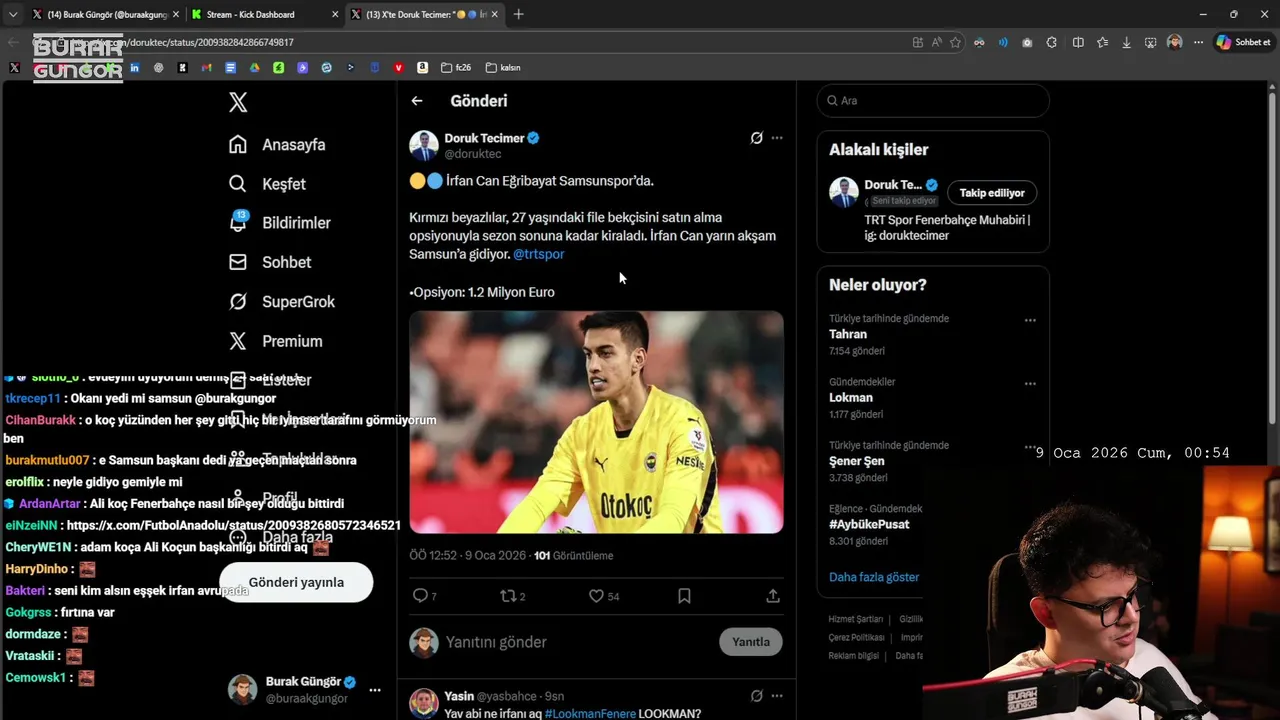Focus the Ara search field
Screen dimensions: 1280x720
(933, 101)
